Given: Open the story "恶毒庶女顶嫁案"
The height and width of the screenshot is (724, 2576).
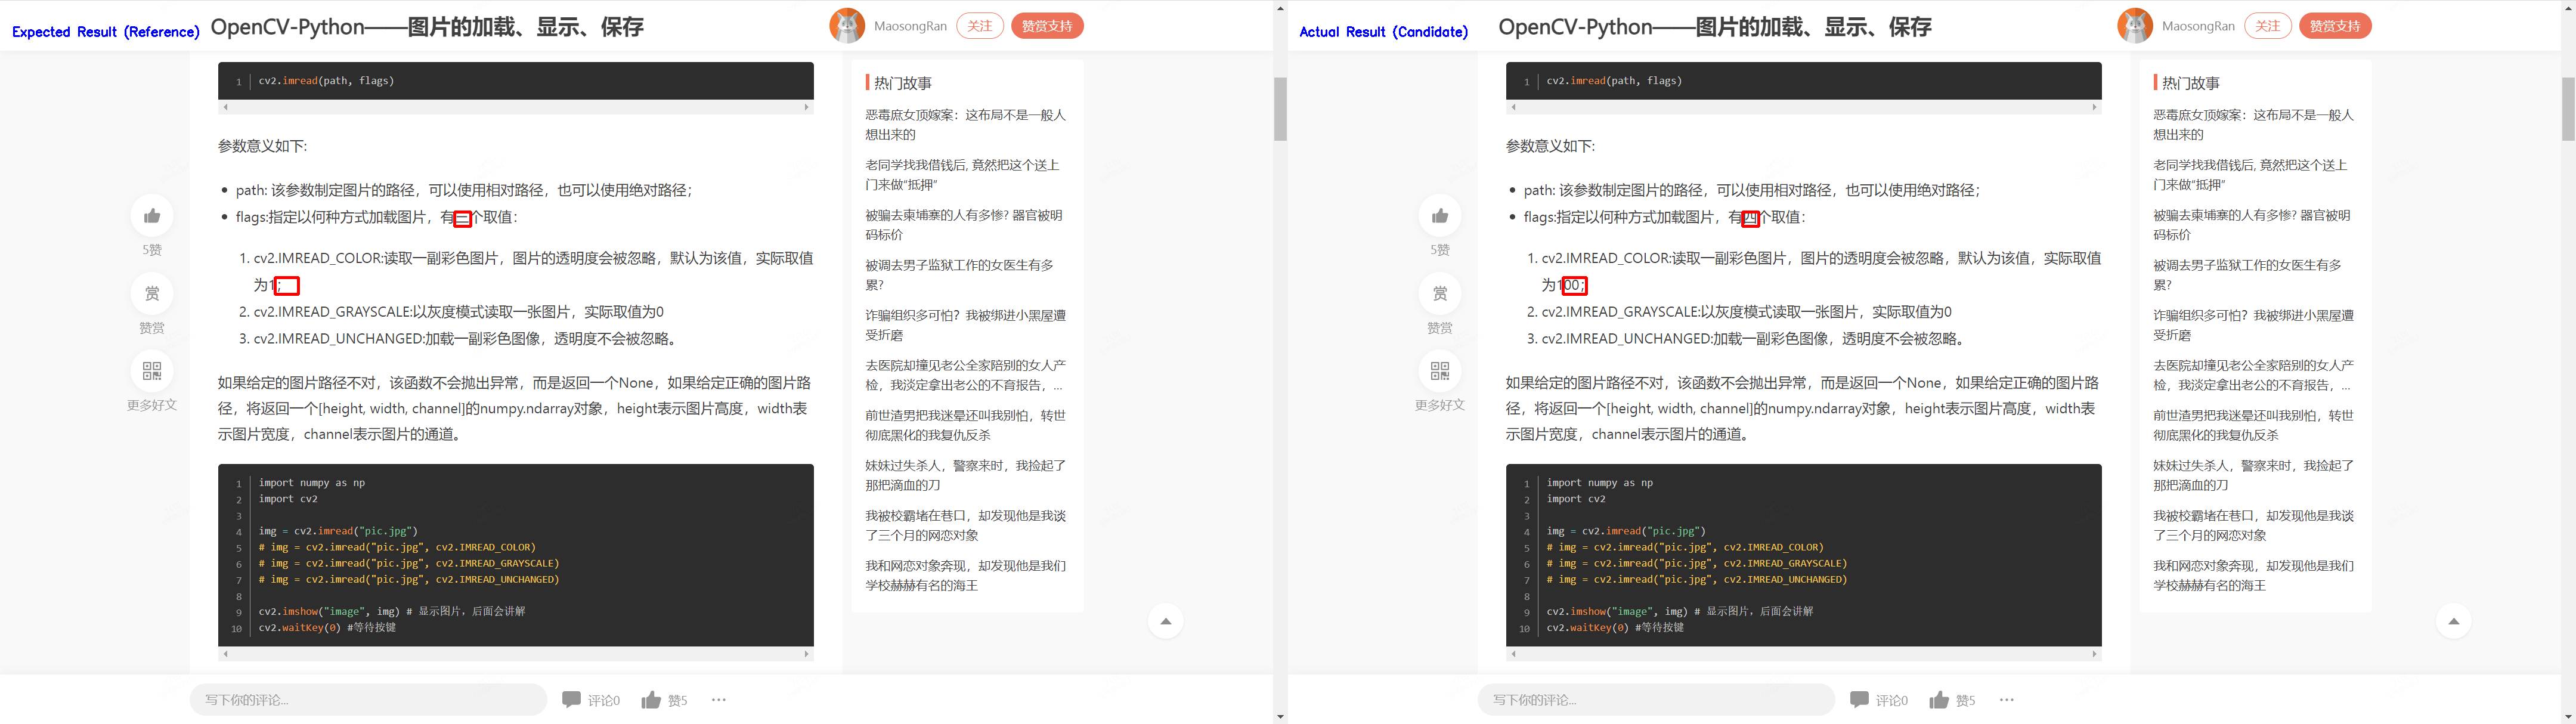Looking at the screenshot, I should [x=963, y=125].
